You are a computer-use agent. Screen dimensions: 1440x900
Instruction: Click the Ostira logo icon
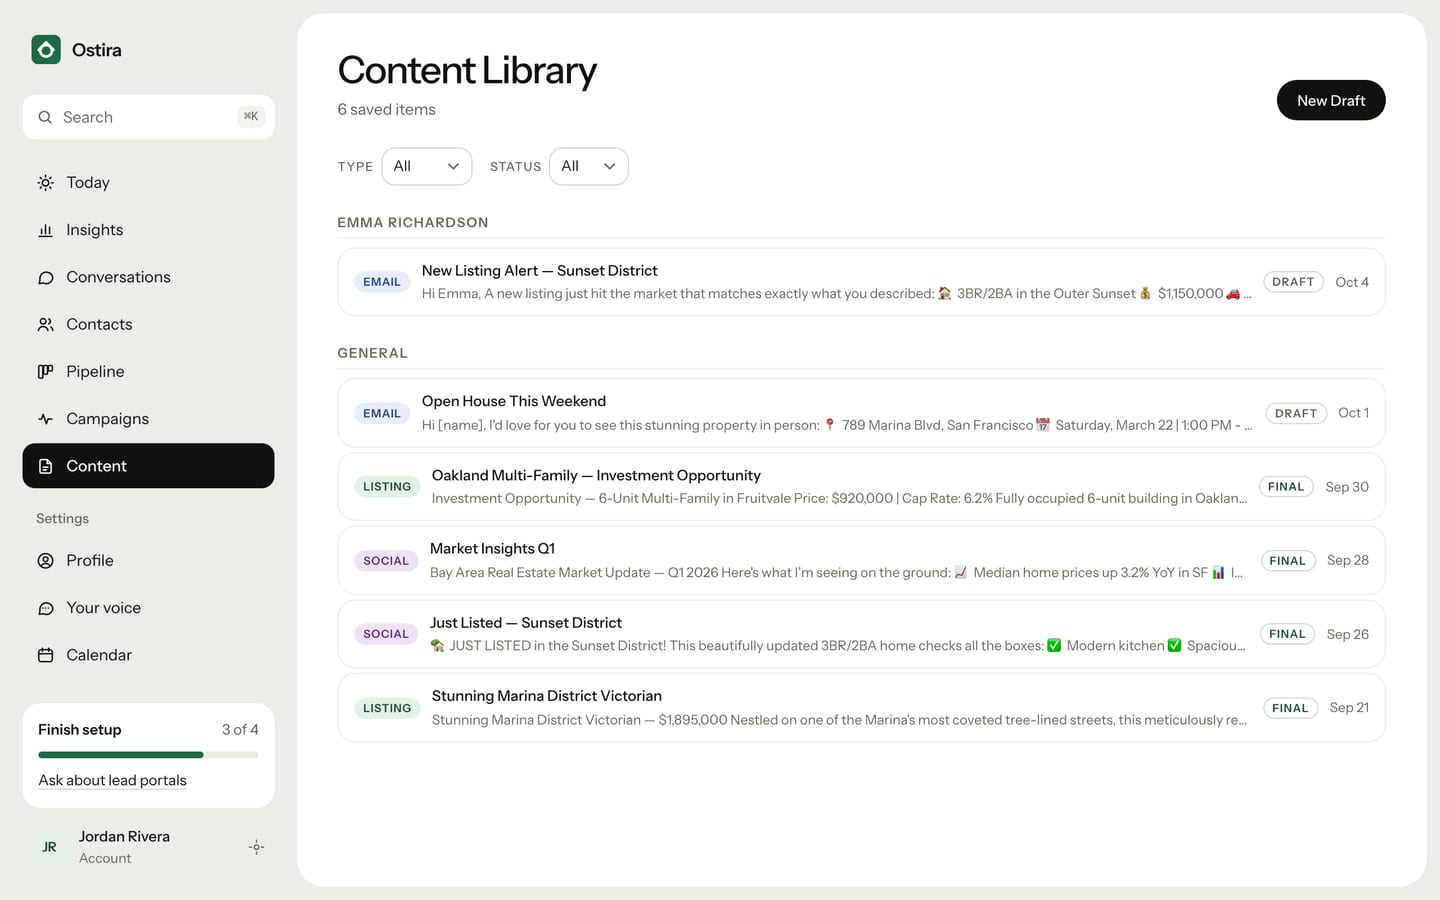point(46,49)
